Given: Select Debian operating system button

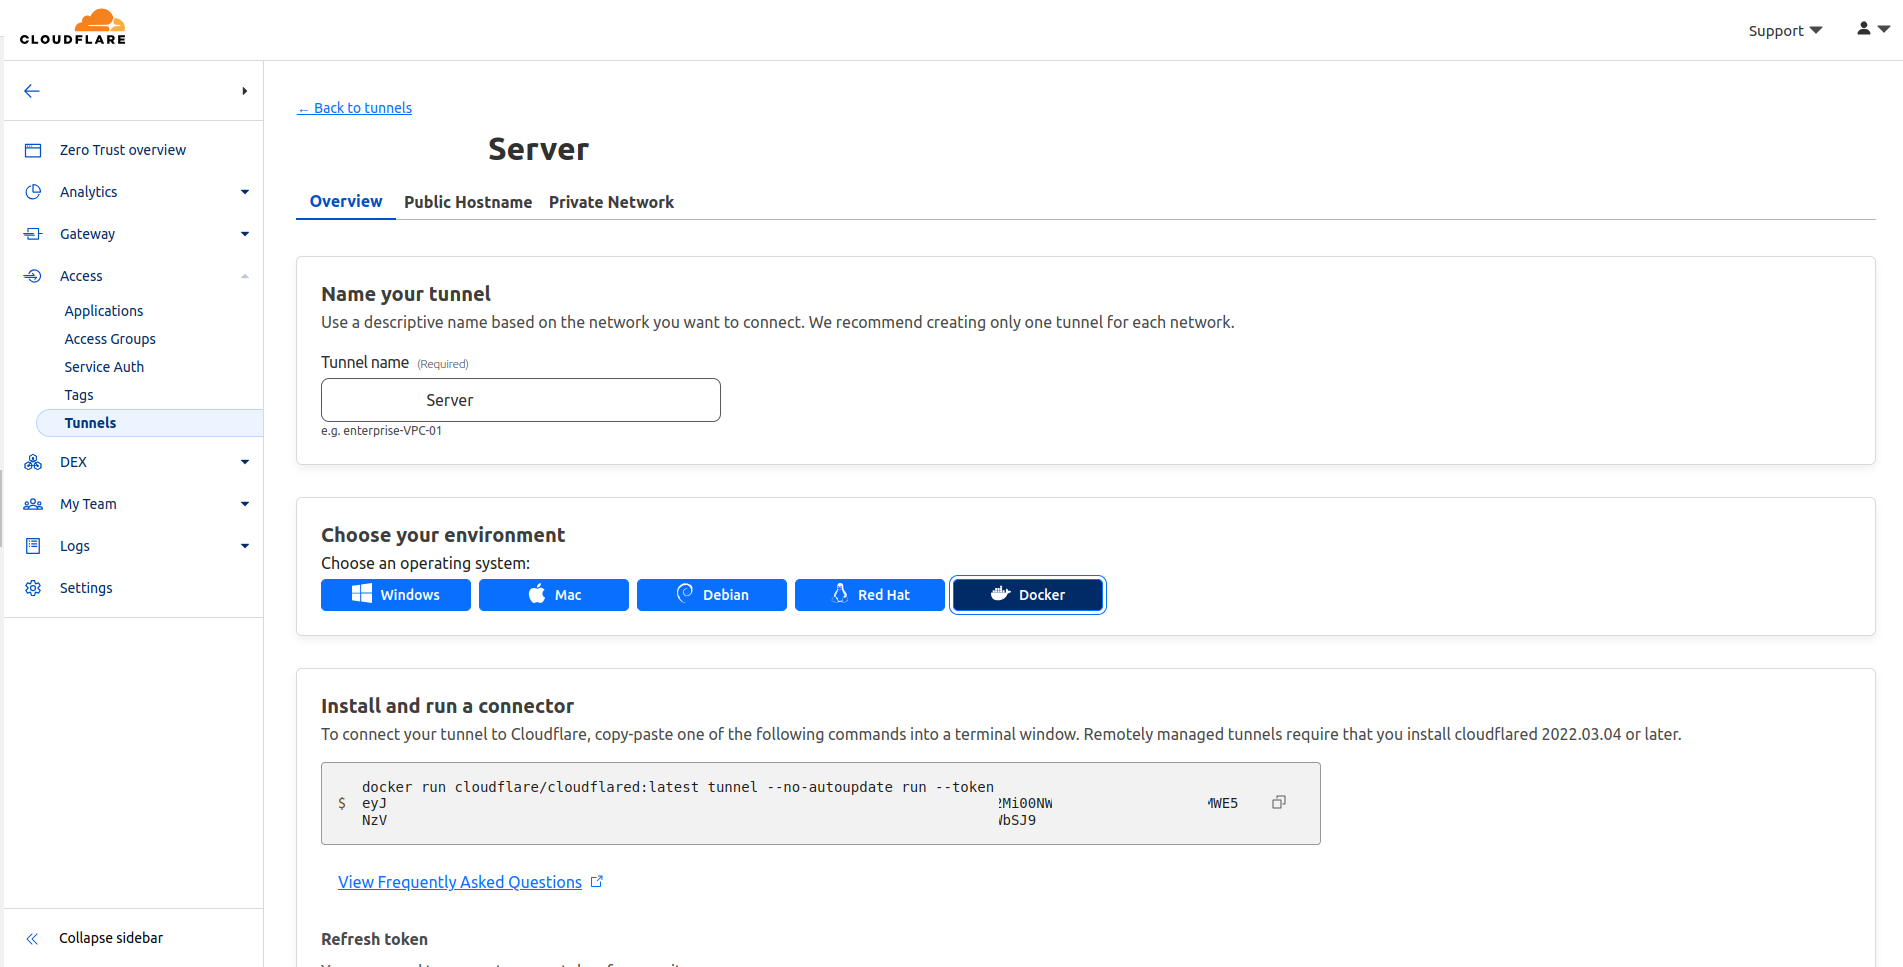Looking at the screenshot, I should click(712, 595).
